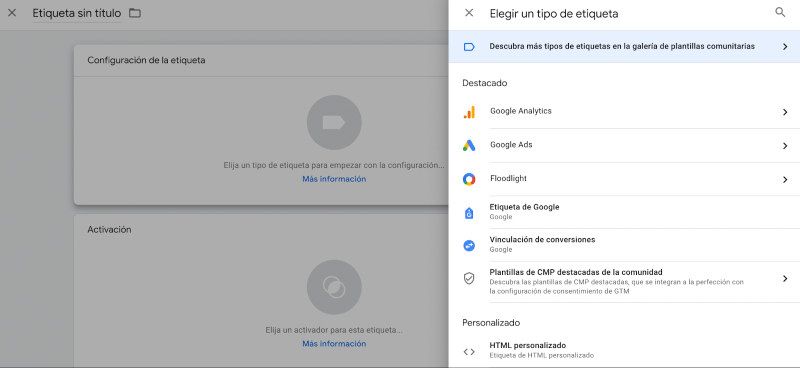Click the Google Analytics bar chart icon
Image resolution: width=800 pixels, height=368 pixels.
pos(469,112)
